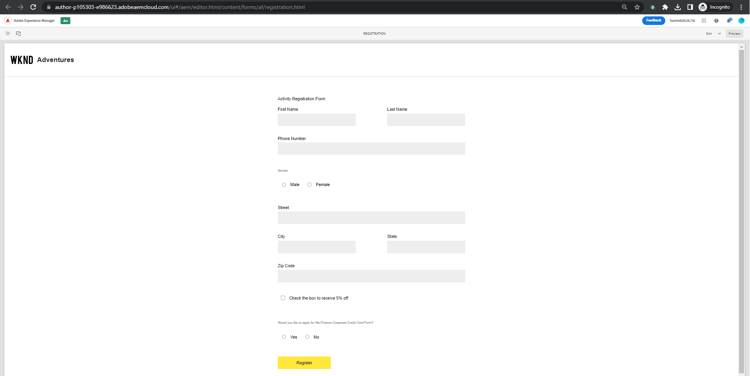The image size is (750, 376).
Task: Open the browser downloads icon
Action: tap(678, 7)
